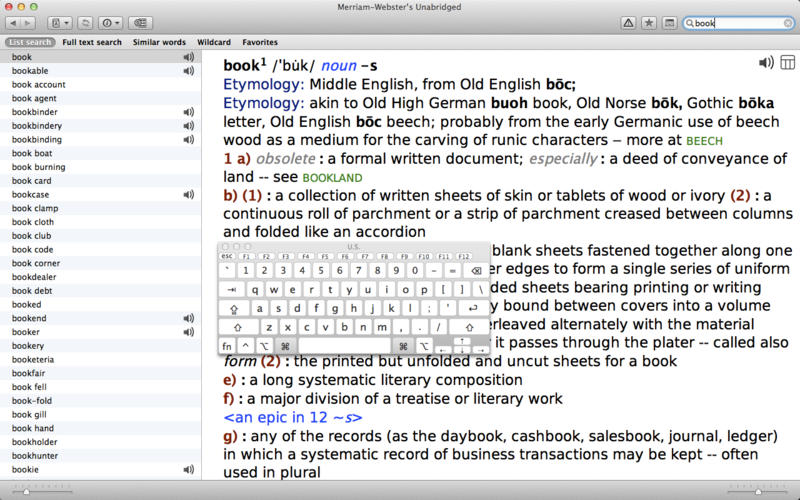This screenshot has width=800, height=500.
Task: Select bookcase in the word list
Action: [x=32, y=195]
